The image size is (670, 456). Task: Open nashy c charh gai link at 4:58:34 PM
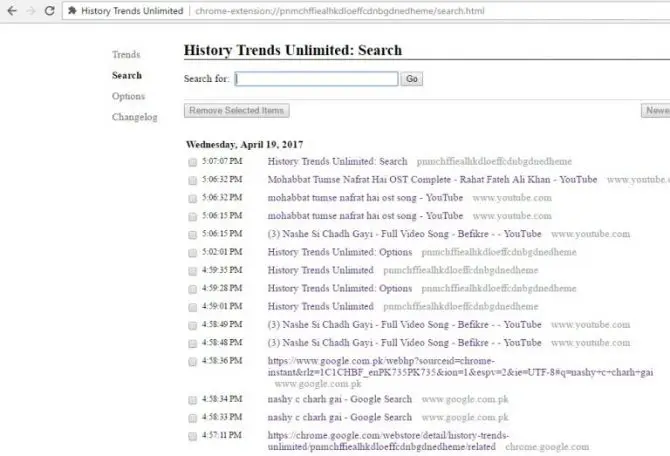pyautogui.click(x=340, y=399)
